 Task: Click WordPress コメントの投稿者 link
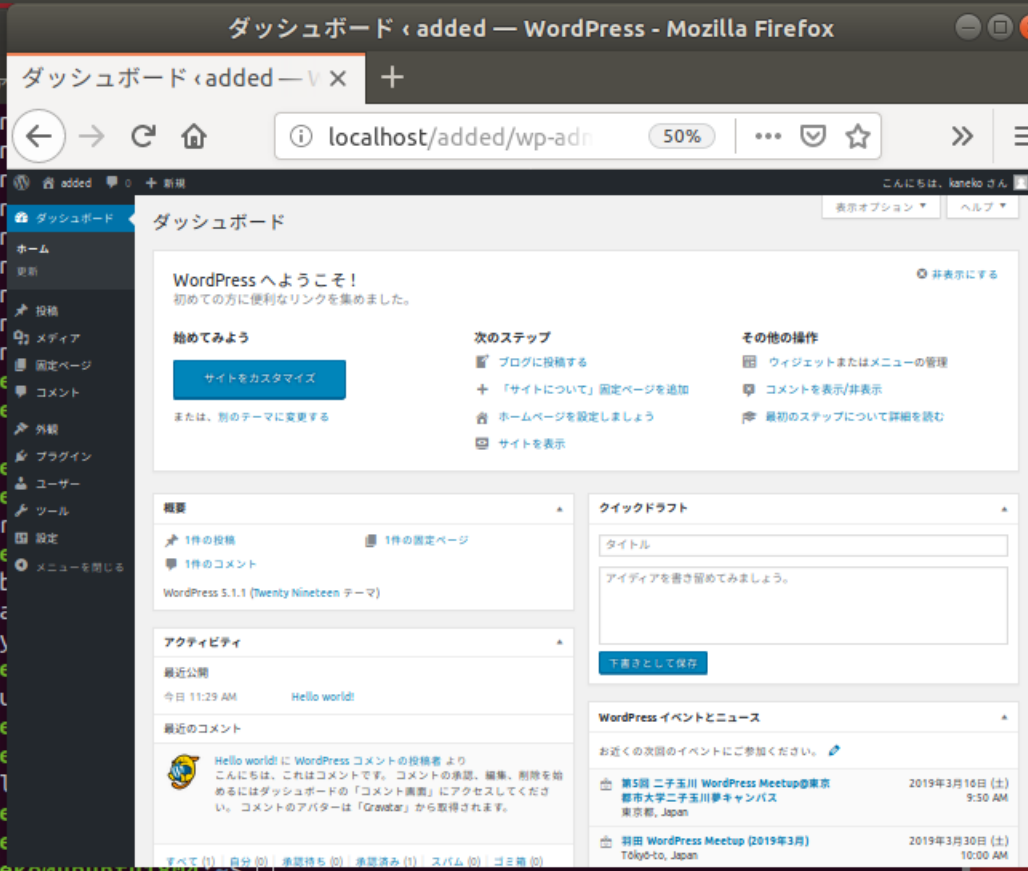point(368,760)
